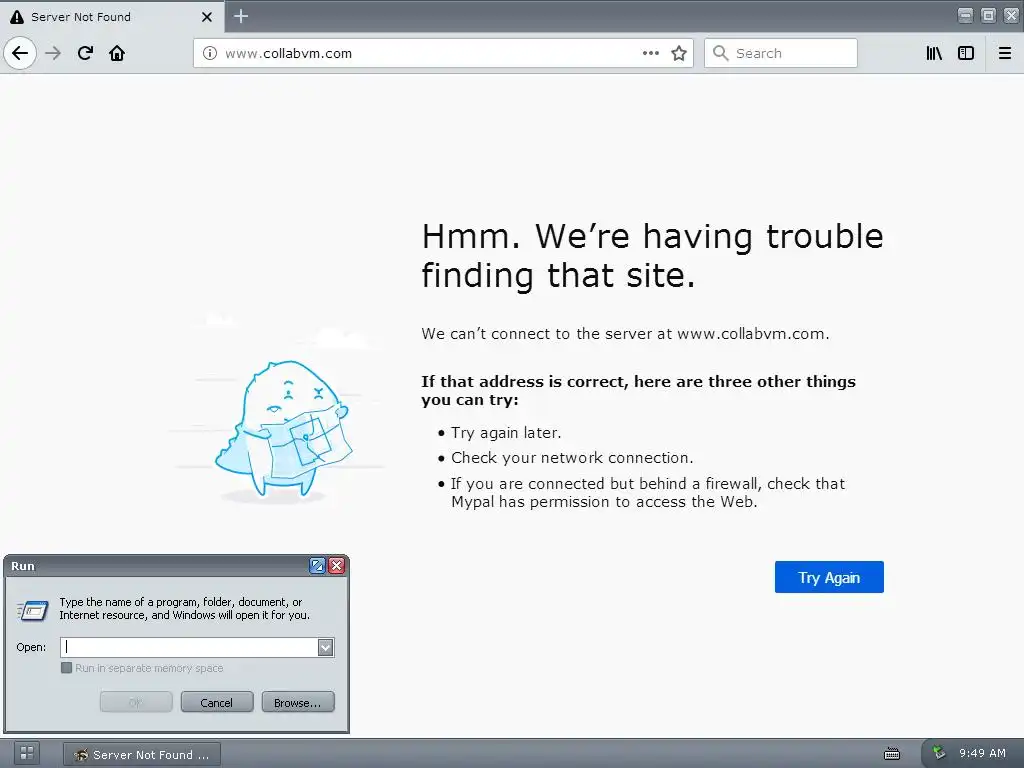The image size is (1024, 768).
Task: Toggle Run in separate memory space checkbox
Action: click(x=66, y=667)
